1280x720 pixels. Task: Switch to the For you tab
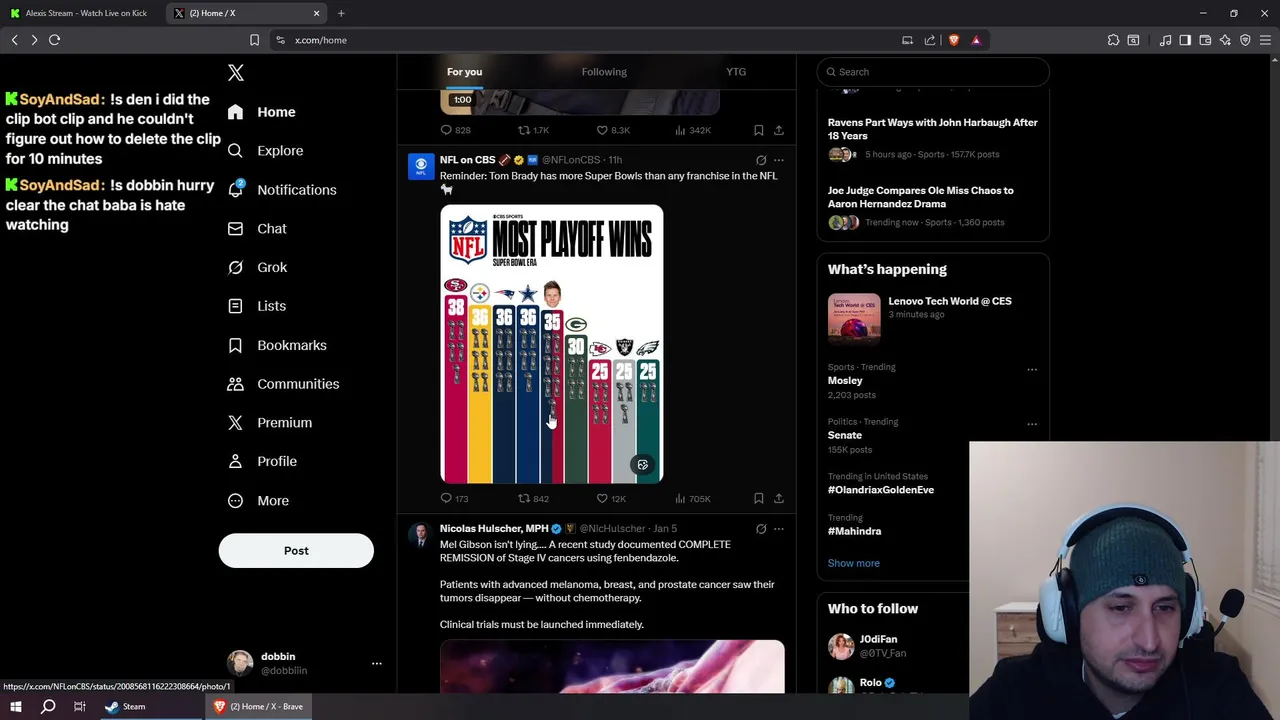[x=464, y=72]
